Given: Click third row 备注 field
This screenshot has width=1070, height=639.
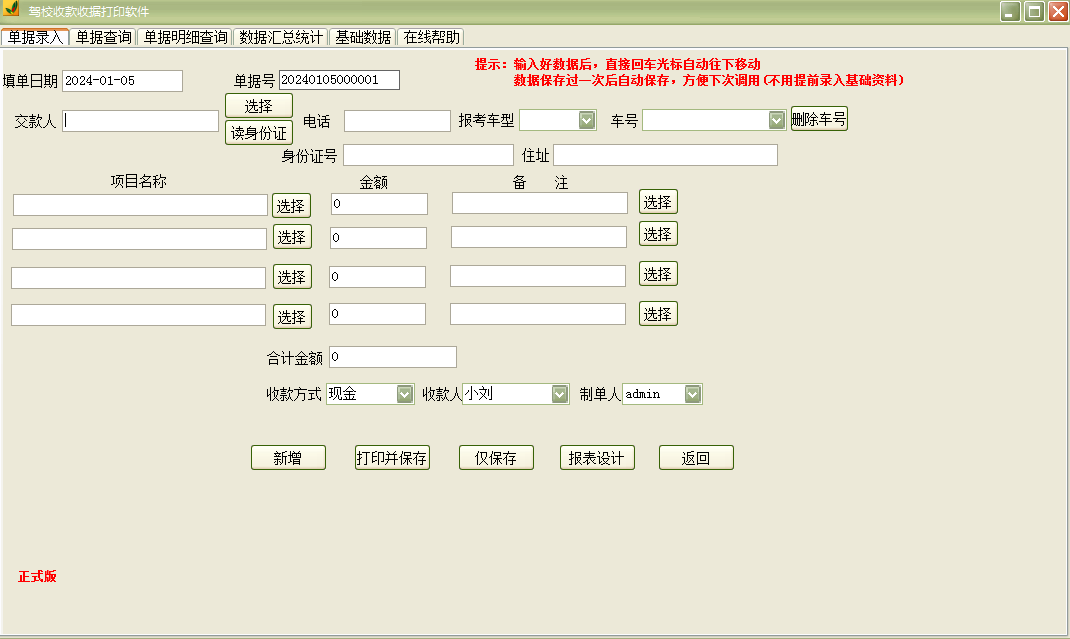Looking at the screenshot, I should (538, 276).
